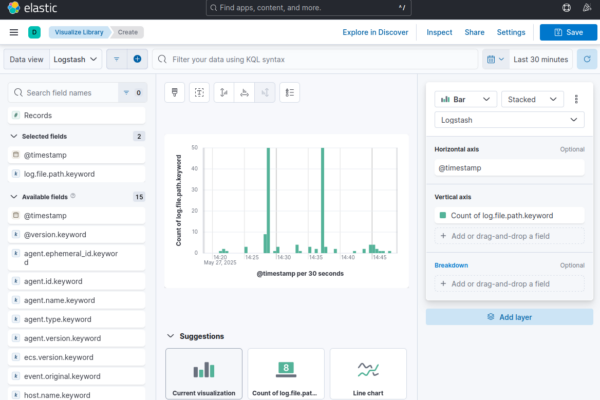Open the Inspect menu item
This screenshot has width=600, height=400.
(439, 32)
